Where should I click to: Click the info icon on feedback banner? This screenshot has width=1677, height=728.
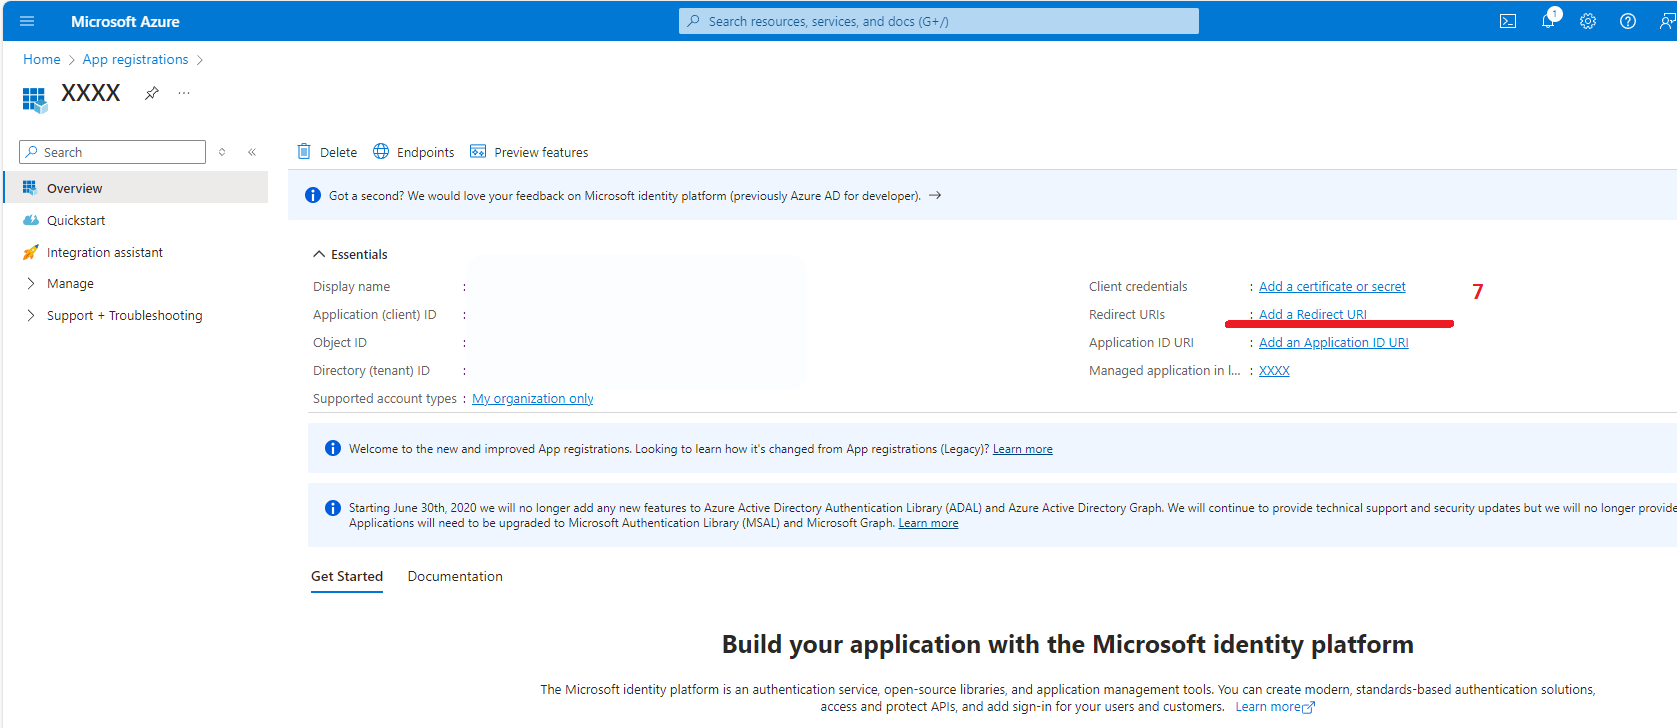click(313, 195)
